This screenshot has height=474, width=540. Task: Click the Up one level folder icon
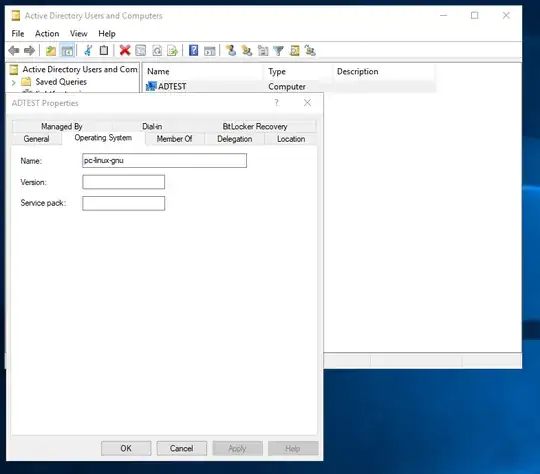[51, 51]
